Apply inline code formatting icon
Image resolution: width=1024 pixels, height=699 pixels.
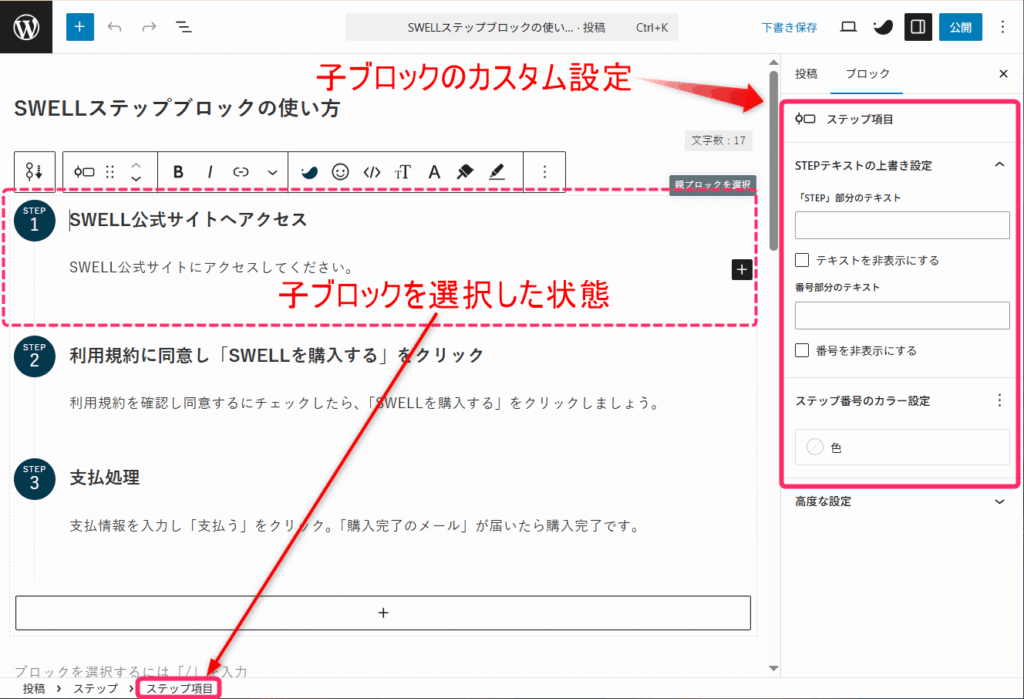pyautogui.click(x=372, y=172)
